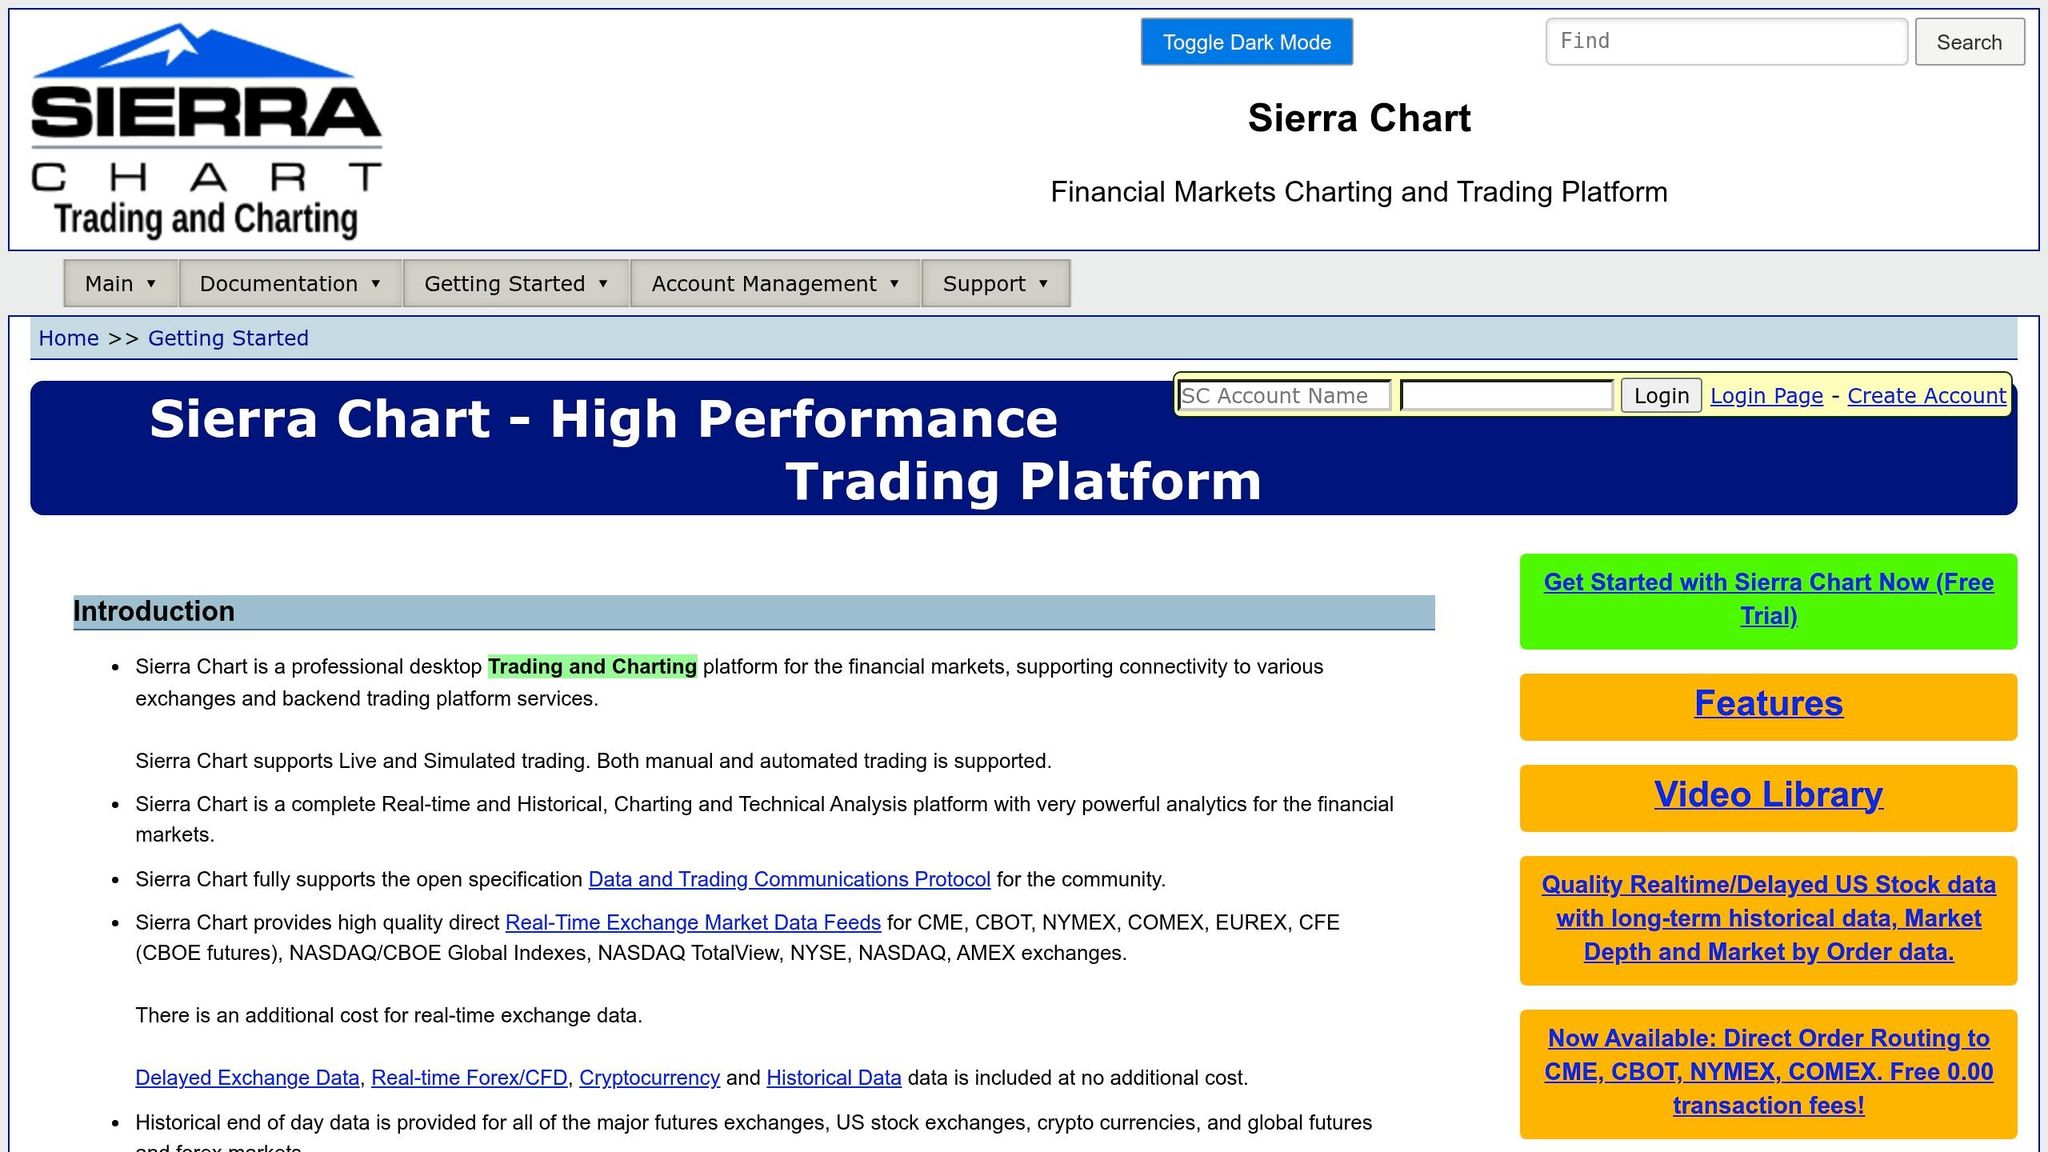This screenshot has width=2048, height=1152.
Task: Toggle Dark Mode button
Action: 1246,42
